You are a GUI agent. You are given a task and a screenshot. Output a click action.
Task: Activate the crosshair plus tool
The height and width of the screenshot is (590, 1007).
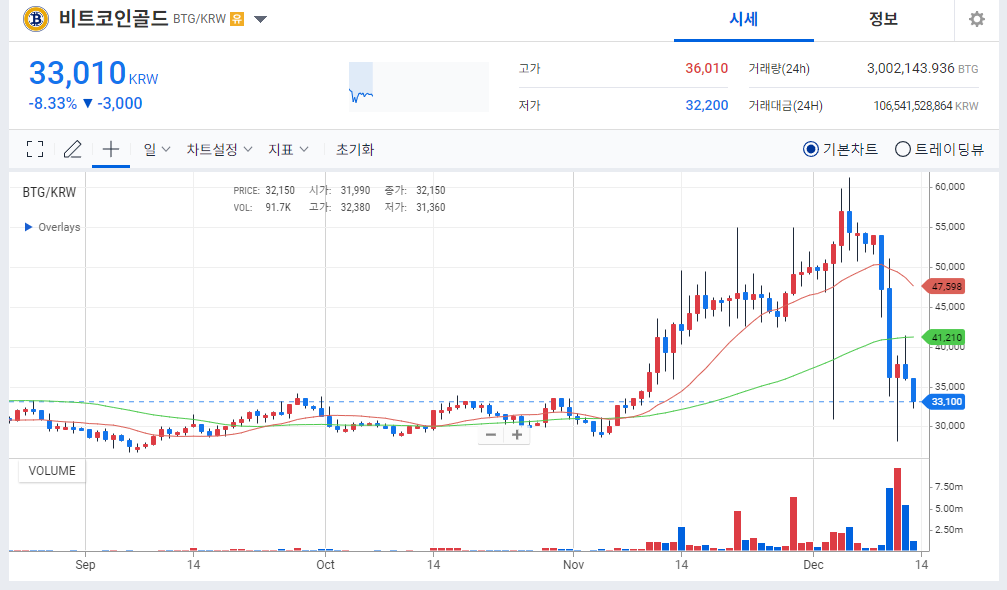click(110, 149)
